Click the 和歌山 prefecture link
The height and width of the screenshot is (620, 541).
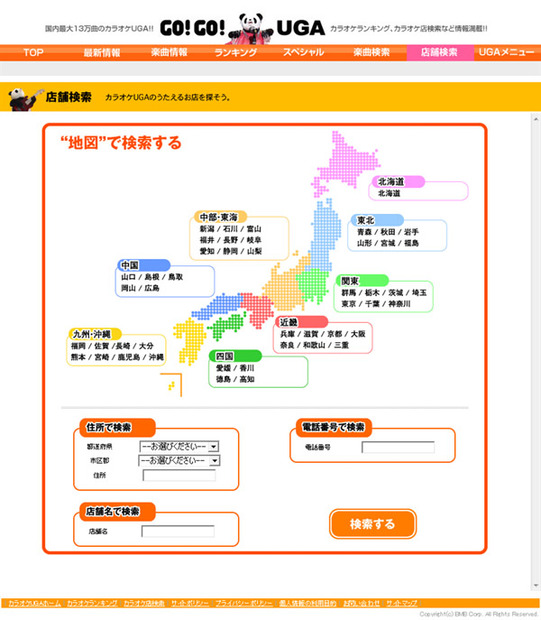pyautogui.click(x=314, y=345)
